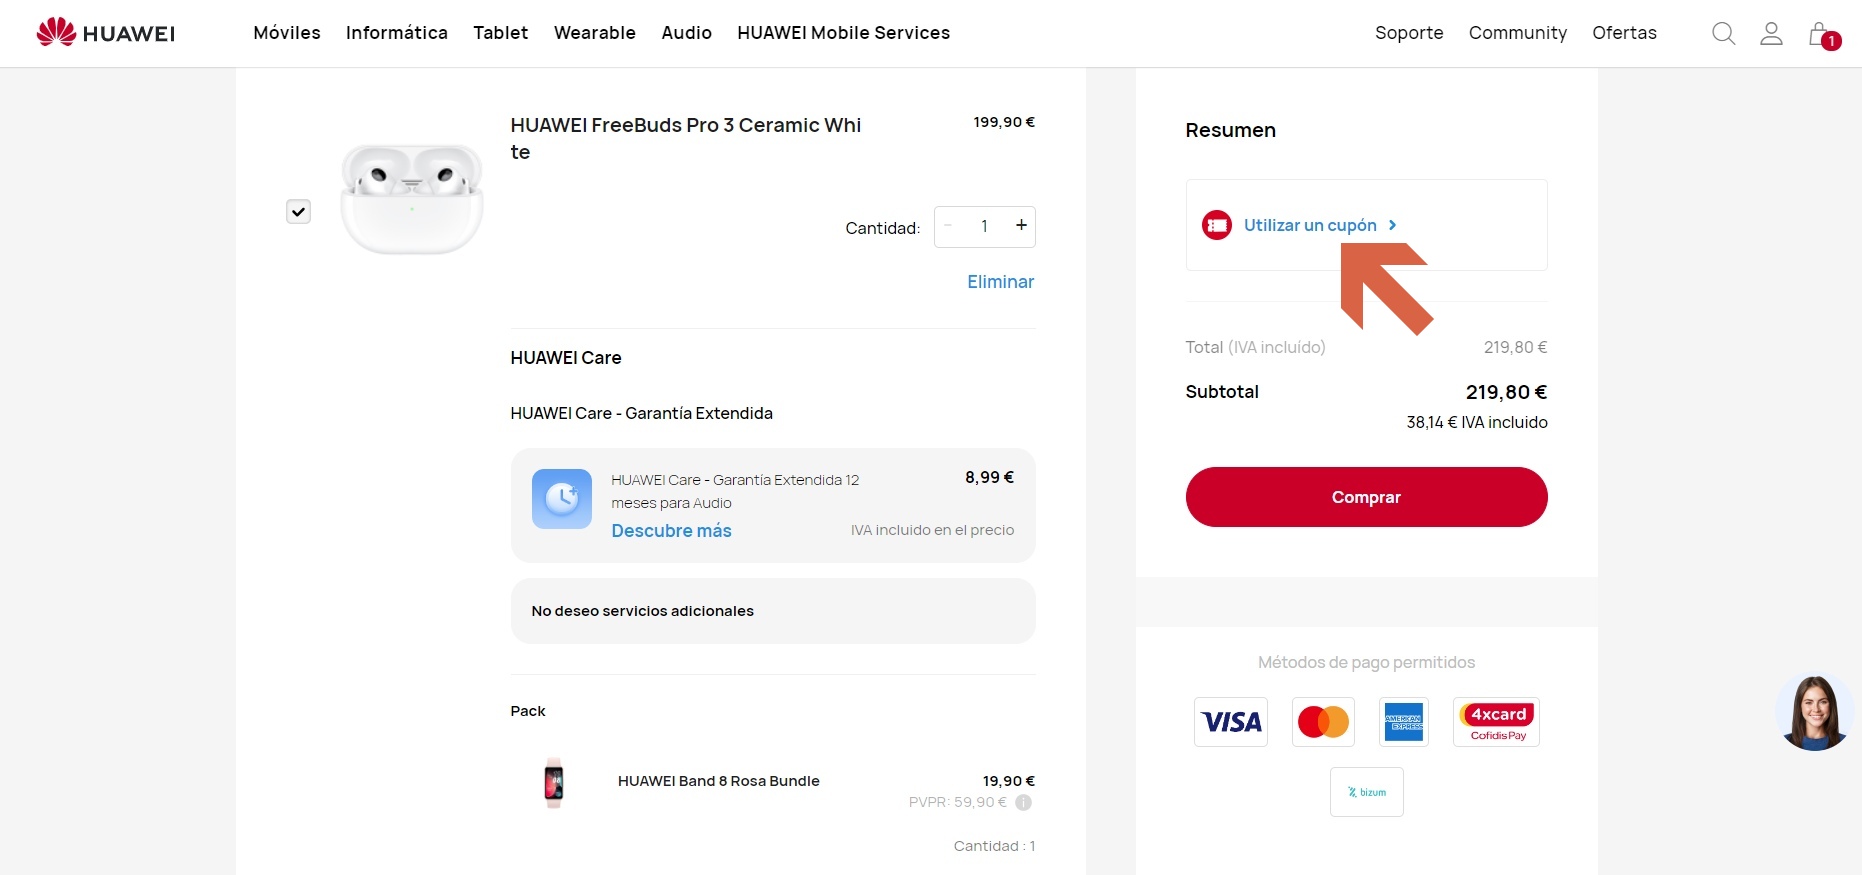This screenshot has width=1862, height=875.
Task: Increase quantity with the plus button
Action: click(x=1021, y=226)
